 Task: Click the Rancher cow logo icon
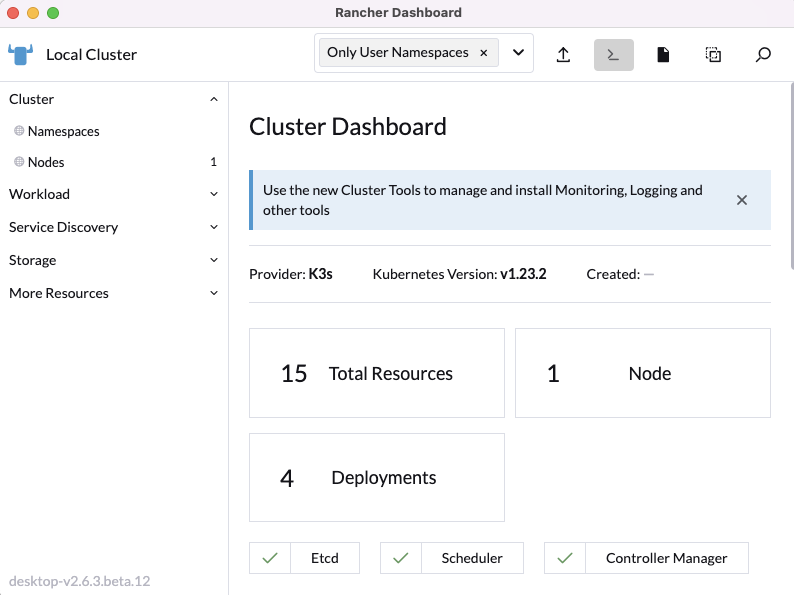click(21, 55)
